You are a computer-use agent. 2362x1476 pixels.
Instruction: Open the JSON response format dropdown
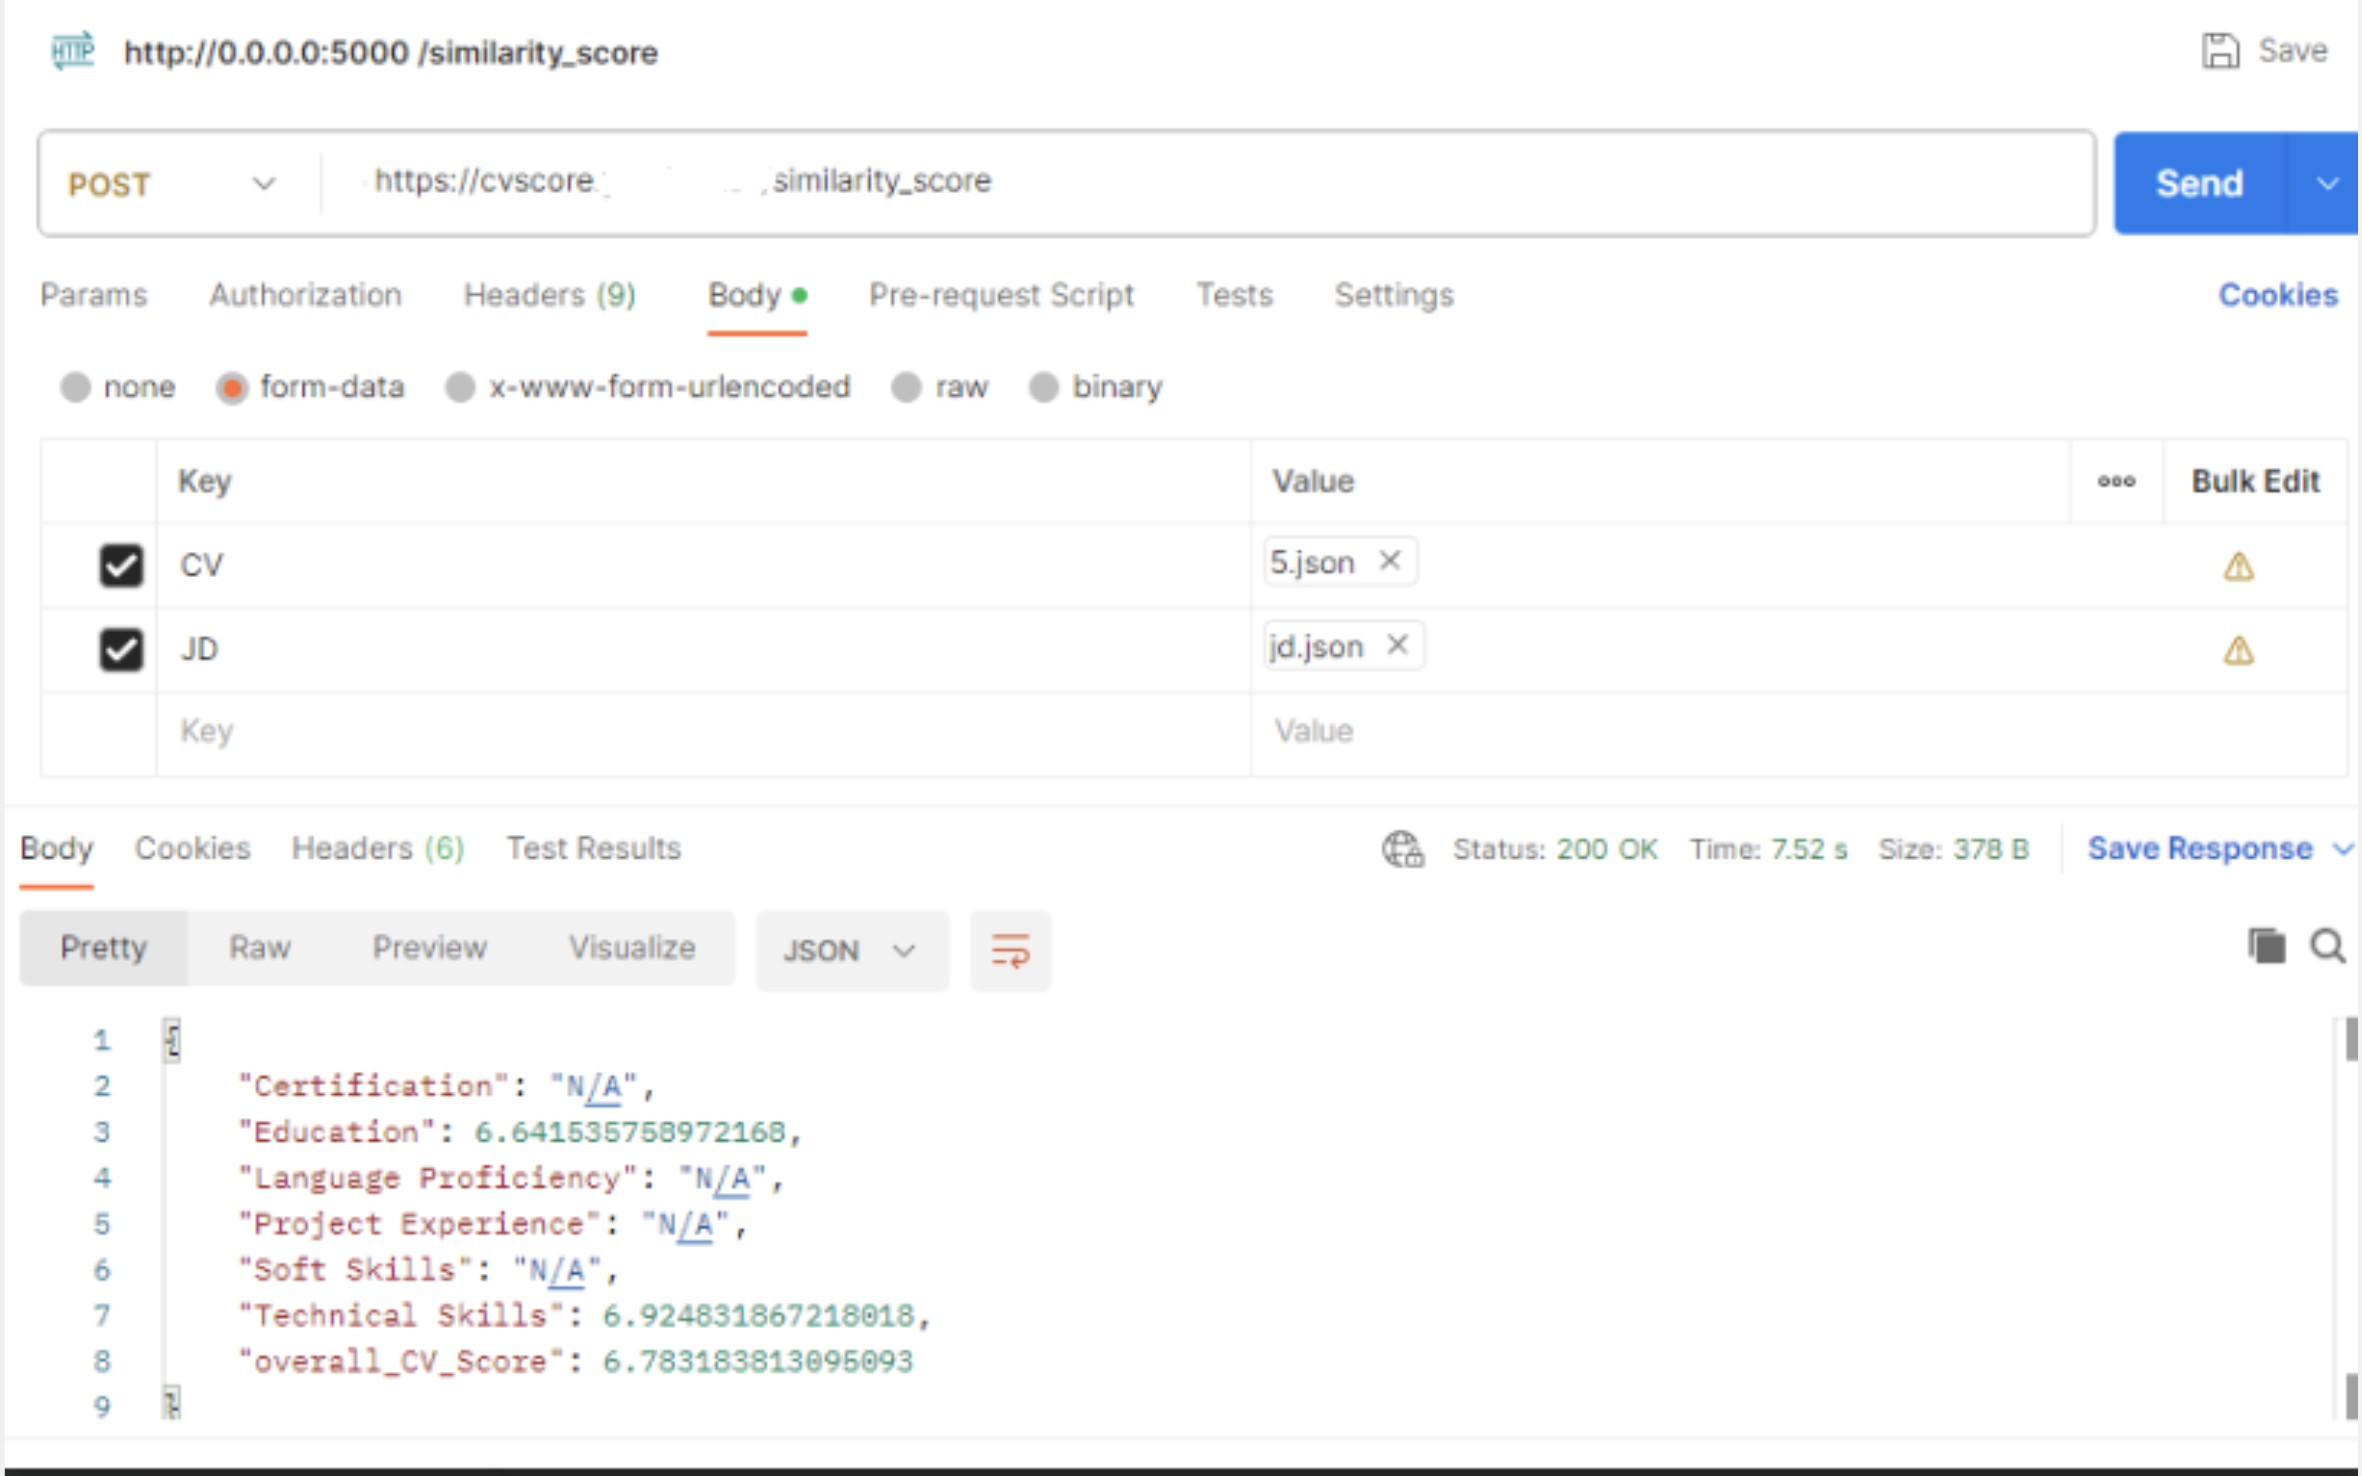tap(852, 950)
